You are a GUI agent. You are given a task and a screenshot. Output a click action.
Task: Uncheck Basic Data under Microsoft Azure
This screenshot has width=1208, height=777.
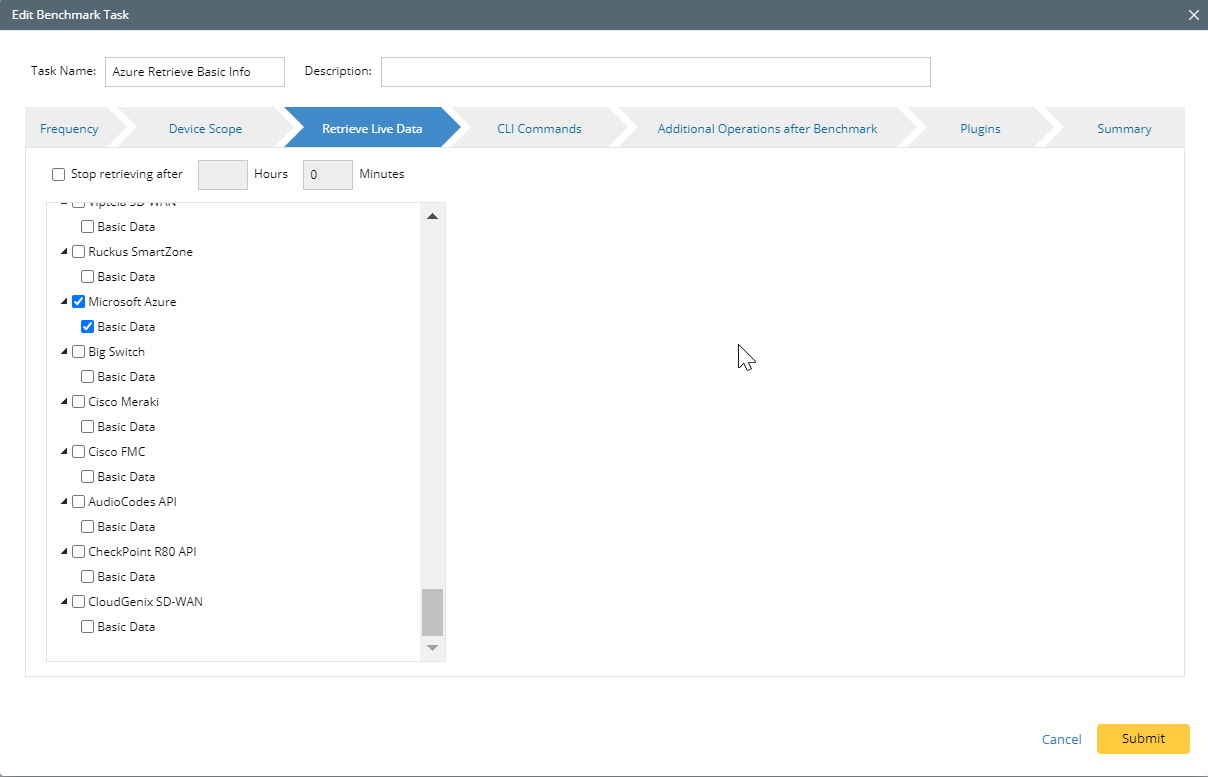[x=87, y=326]
